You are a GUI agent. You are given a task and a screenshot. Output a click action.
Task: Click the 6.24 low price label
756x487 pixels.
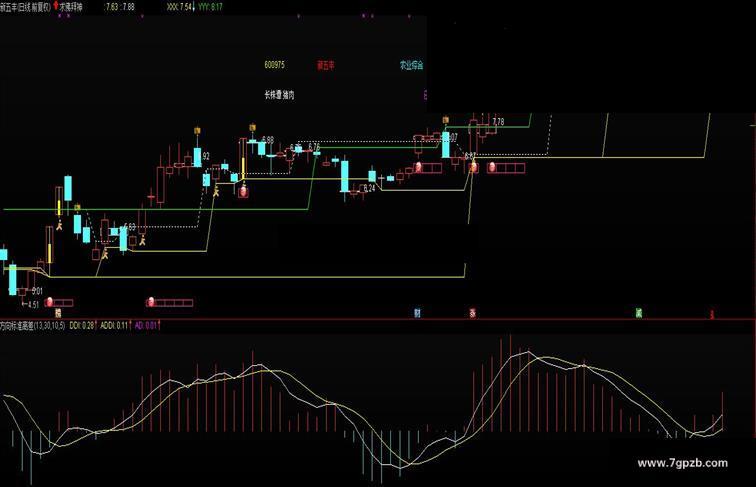(369, 189)
